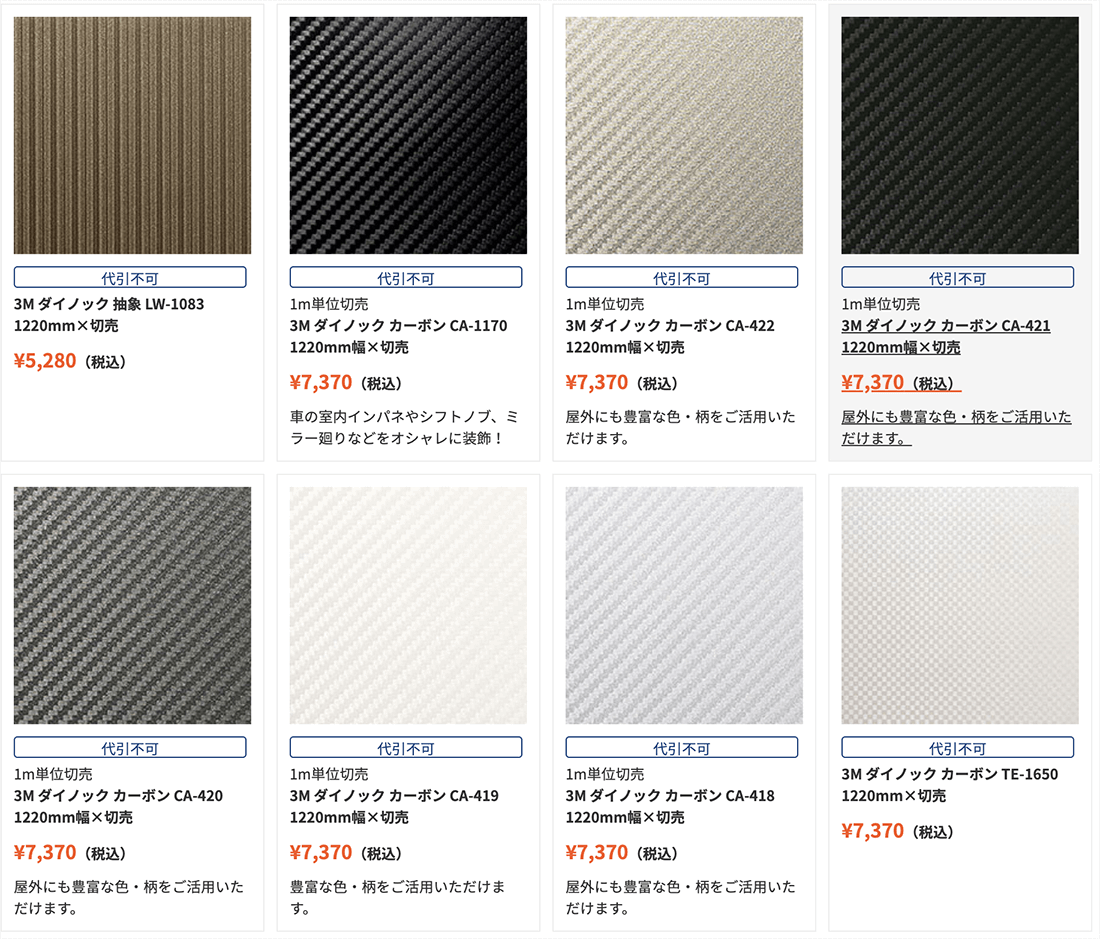Open the LW-1083 brown striped texture thumbnail
Viewport: 1100px width, 939px height.
pos(133,135)
